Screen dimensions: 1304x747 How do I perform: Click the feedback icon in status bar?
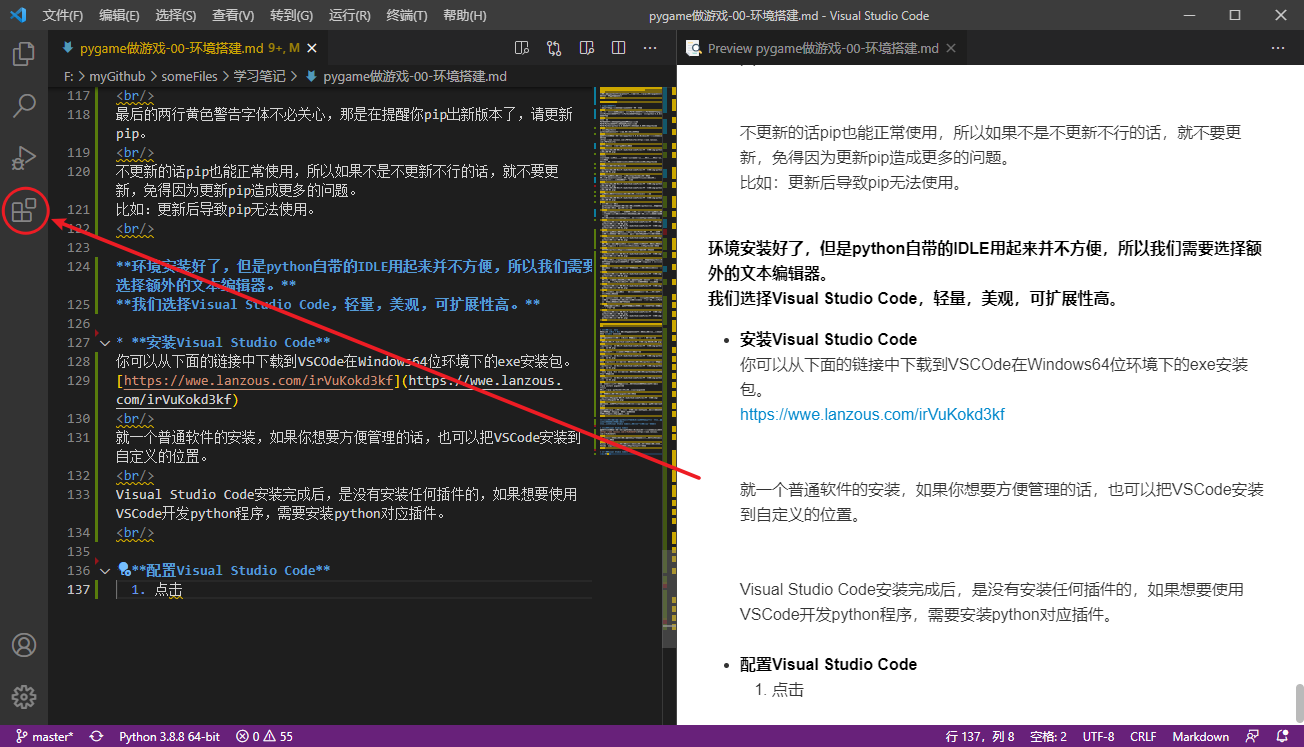point(1253,737)
